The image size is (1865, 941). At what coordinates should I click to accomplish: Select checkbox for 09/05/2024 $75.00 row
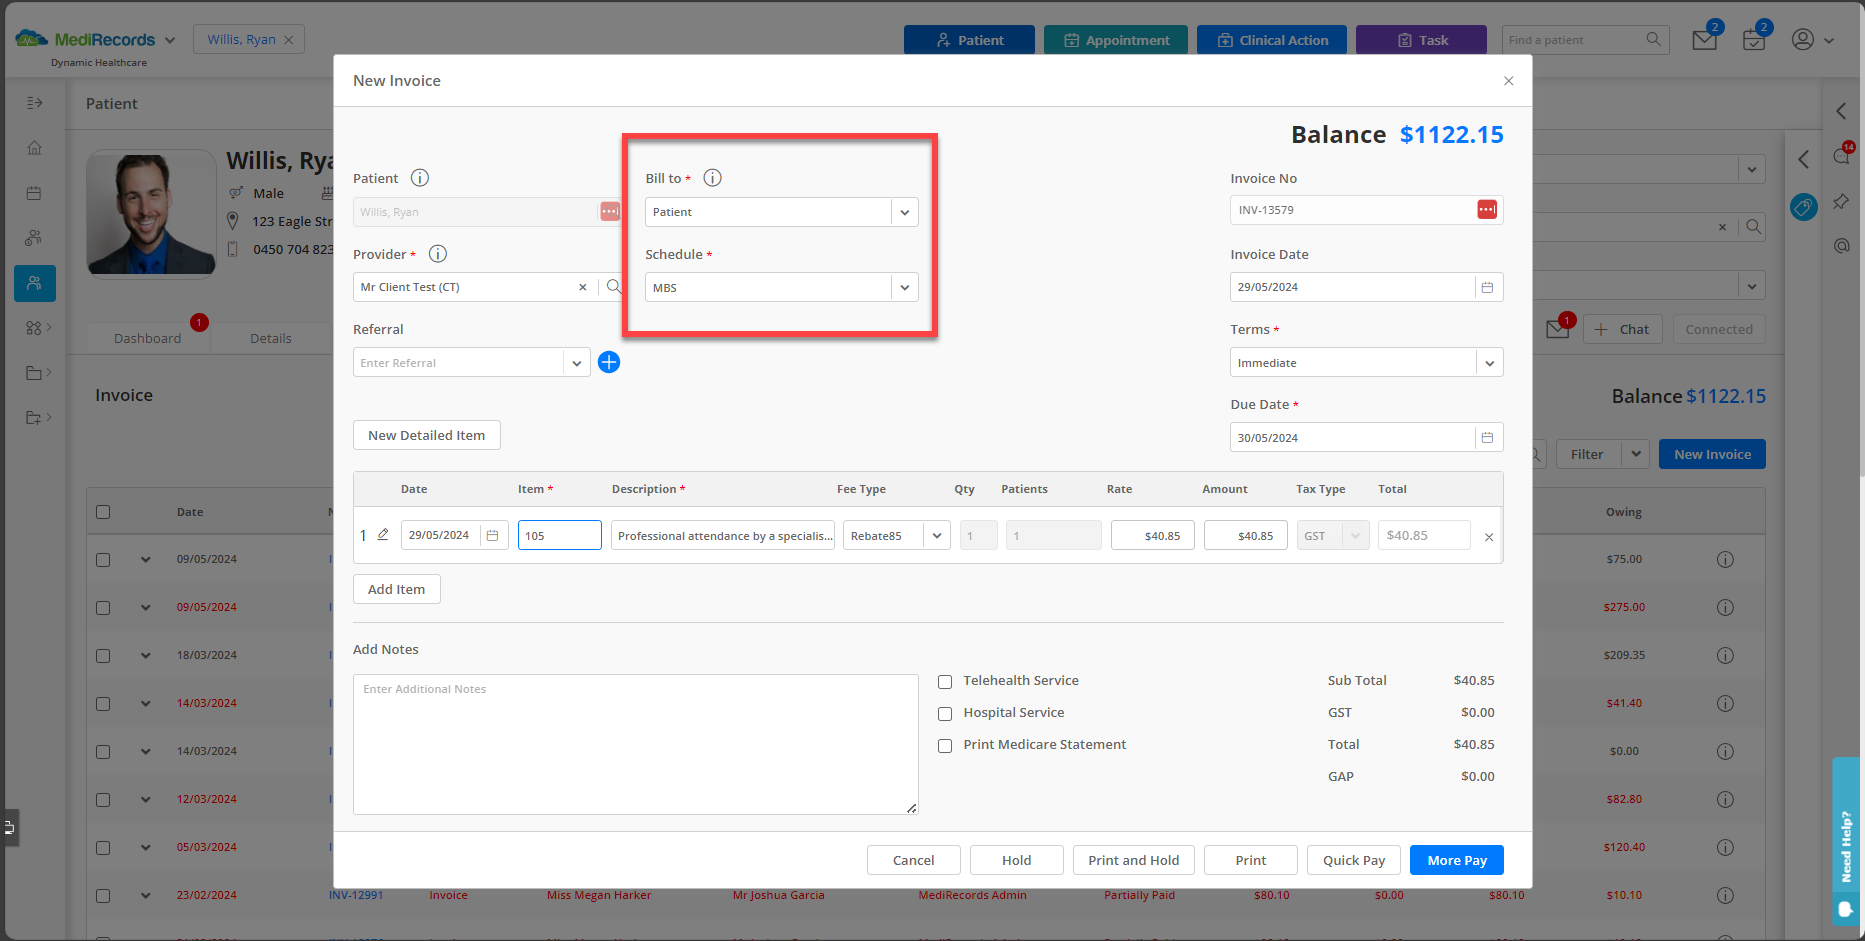coord(103,560)
